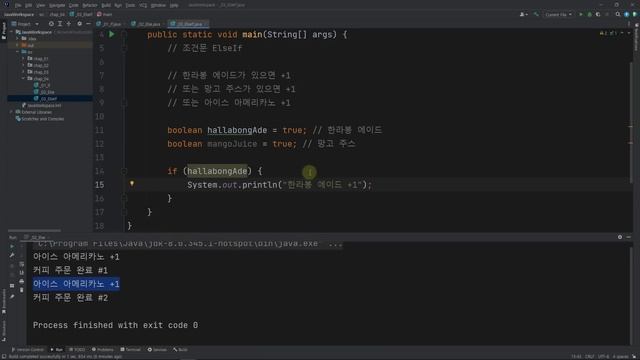Click the build hammer icon
Screen dimensions: 640x360
tap(536, 14)
